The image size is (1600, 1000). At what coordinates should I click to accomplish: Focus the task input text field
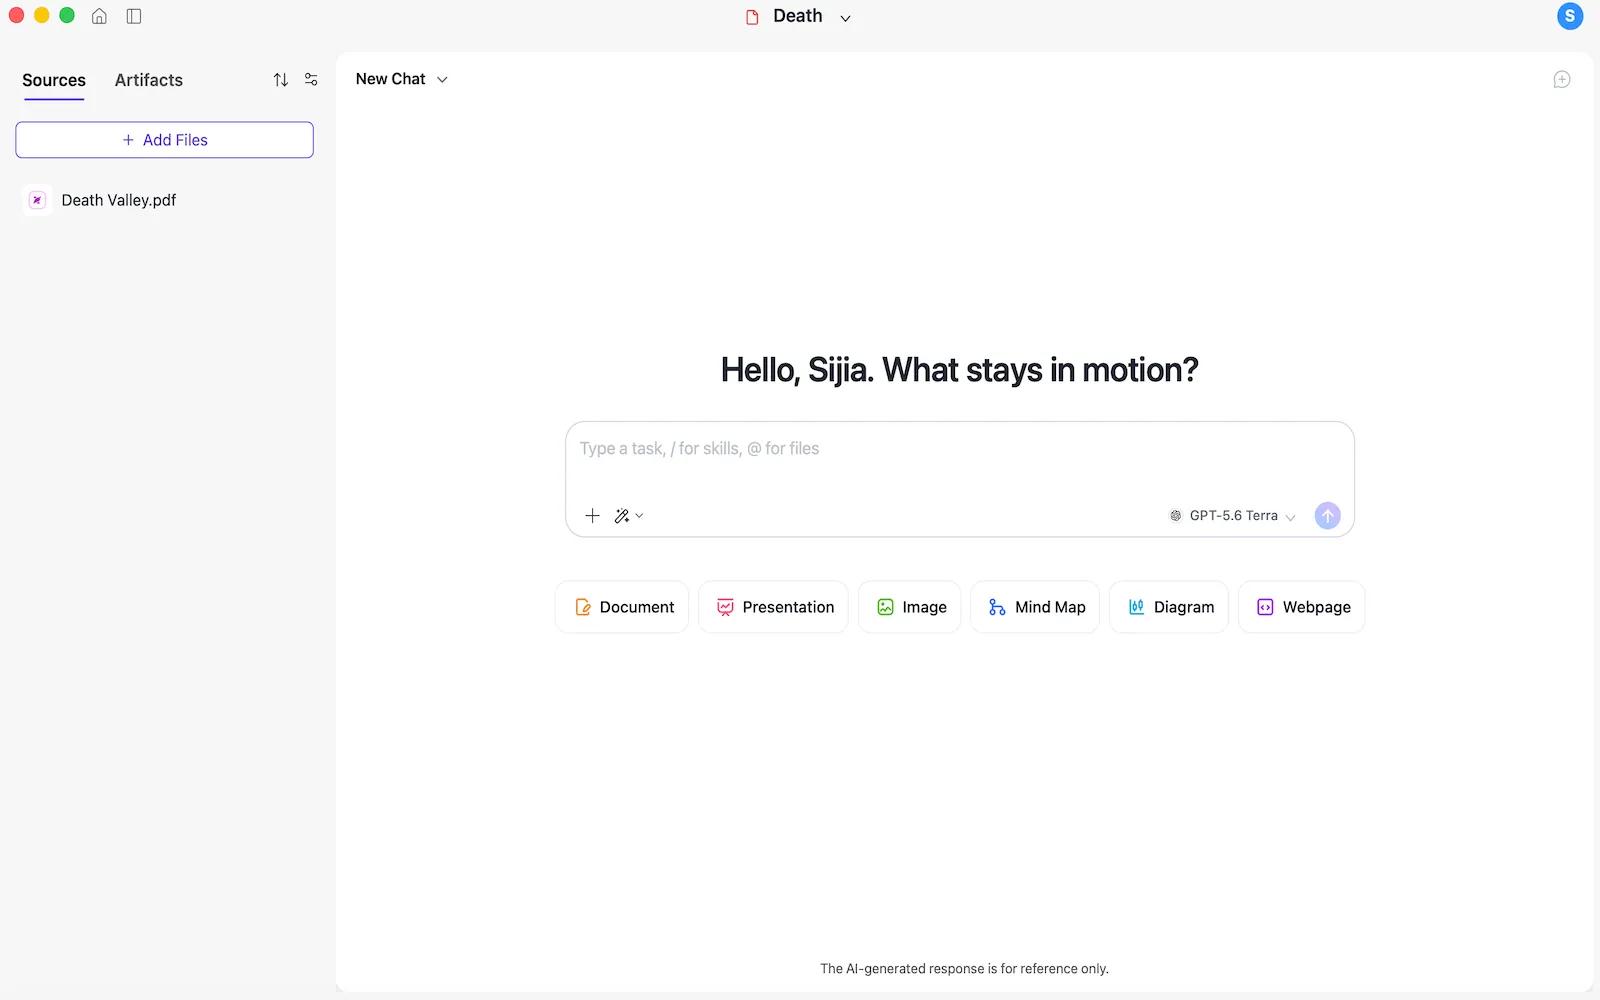[x=960, y=462]
